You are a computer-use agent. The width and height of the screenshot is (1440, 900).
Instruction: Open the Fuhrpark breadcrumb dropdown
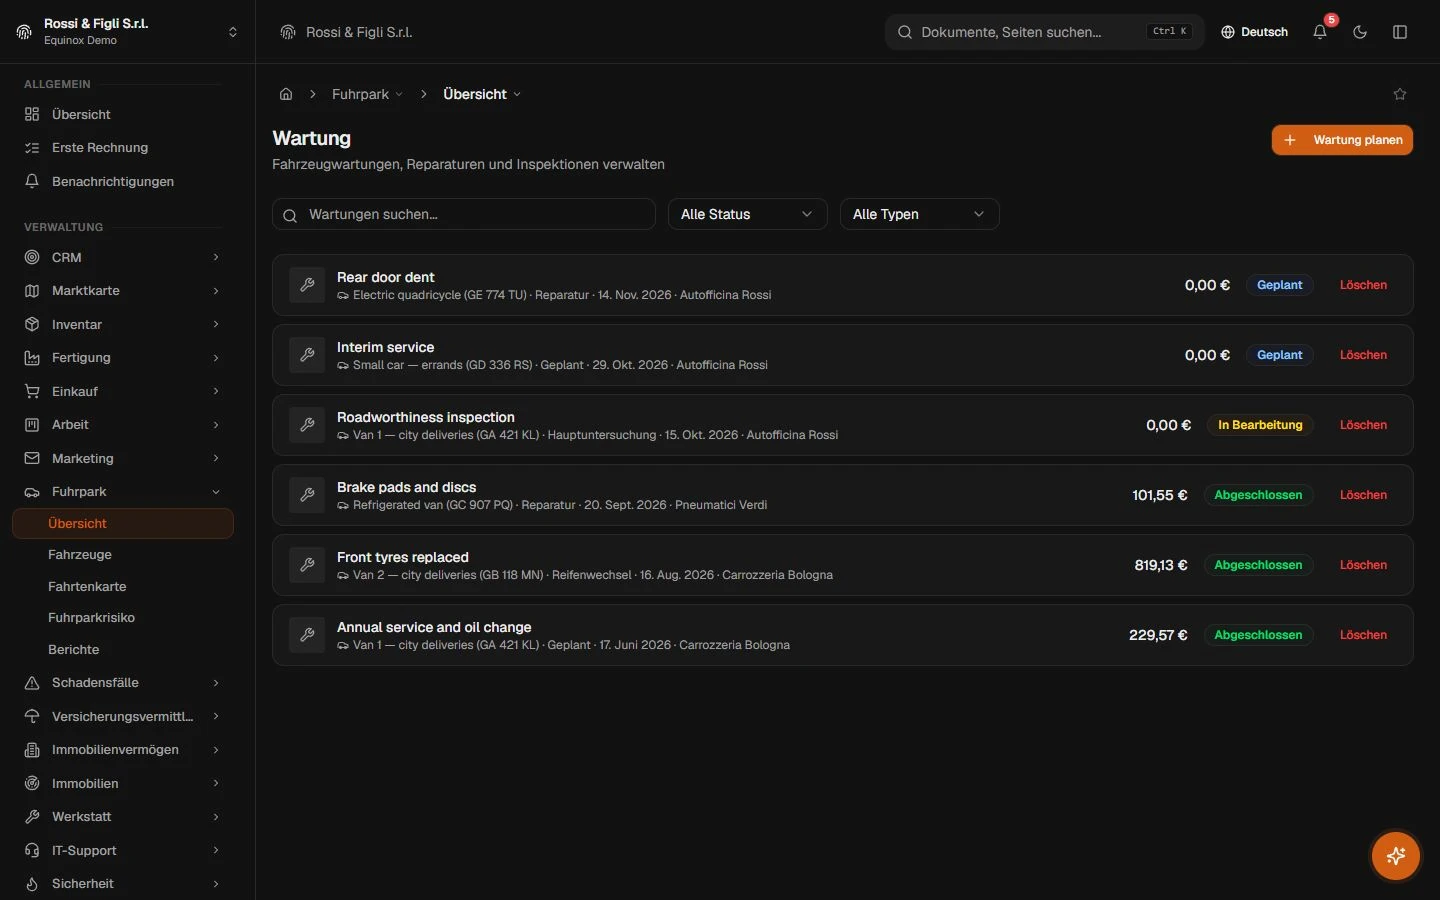(x=368, y=94)
